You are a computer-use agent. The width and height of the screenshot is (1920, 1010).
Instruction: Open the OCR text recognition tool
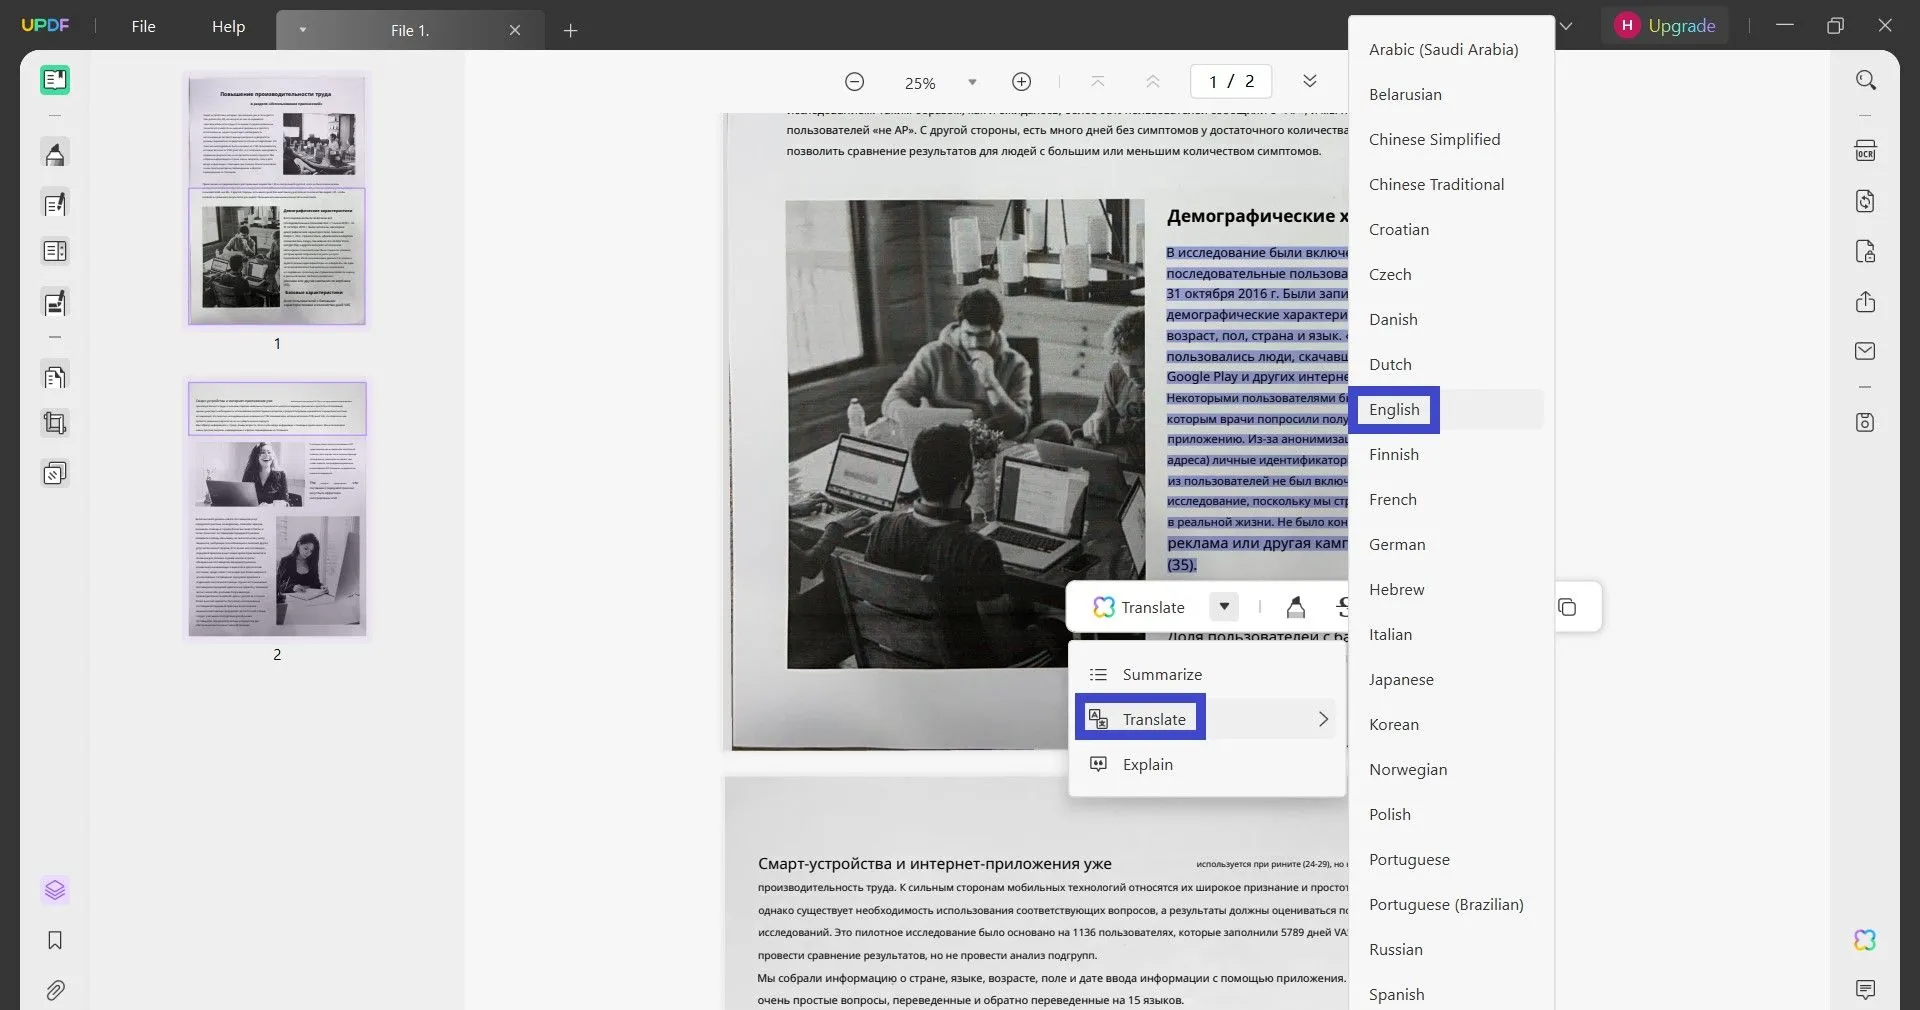(1866, 150)
